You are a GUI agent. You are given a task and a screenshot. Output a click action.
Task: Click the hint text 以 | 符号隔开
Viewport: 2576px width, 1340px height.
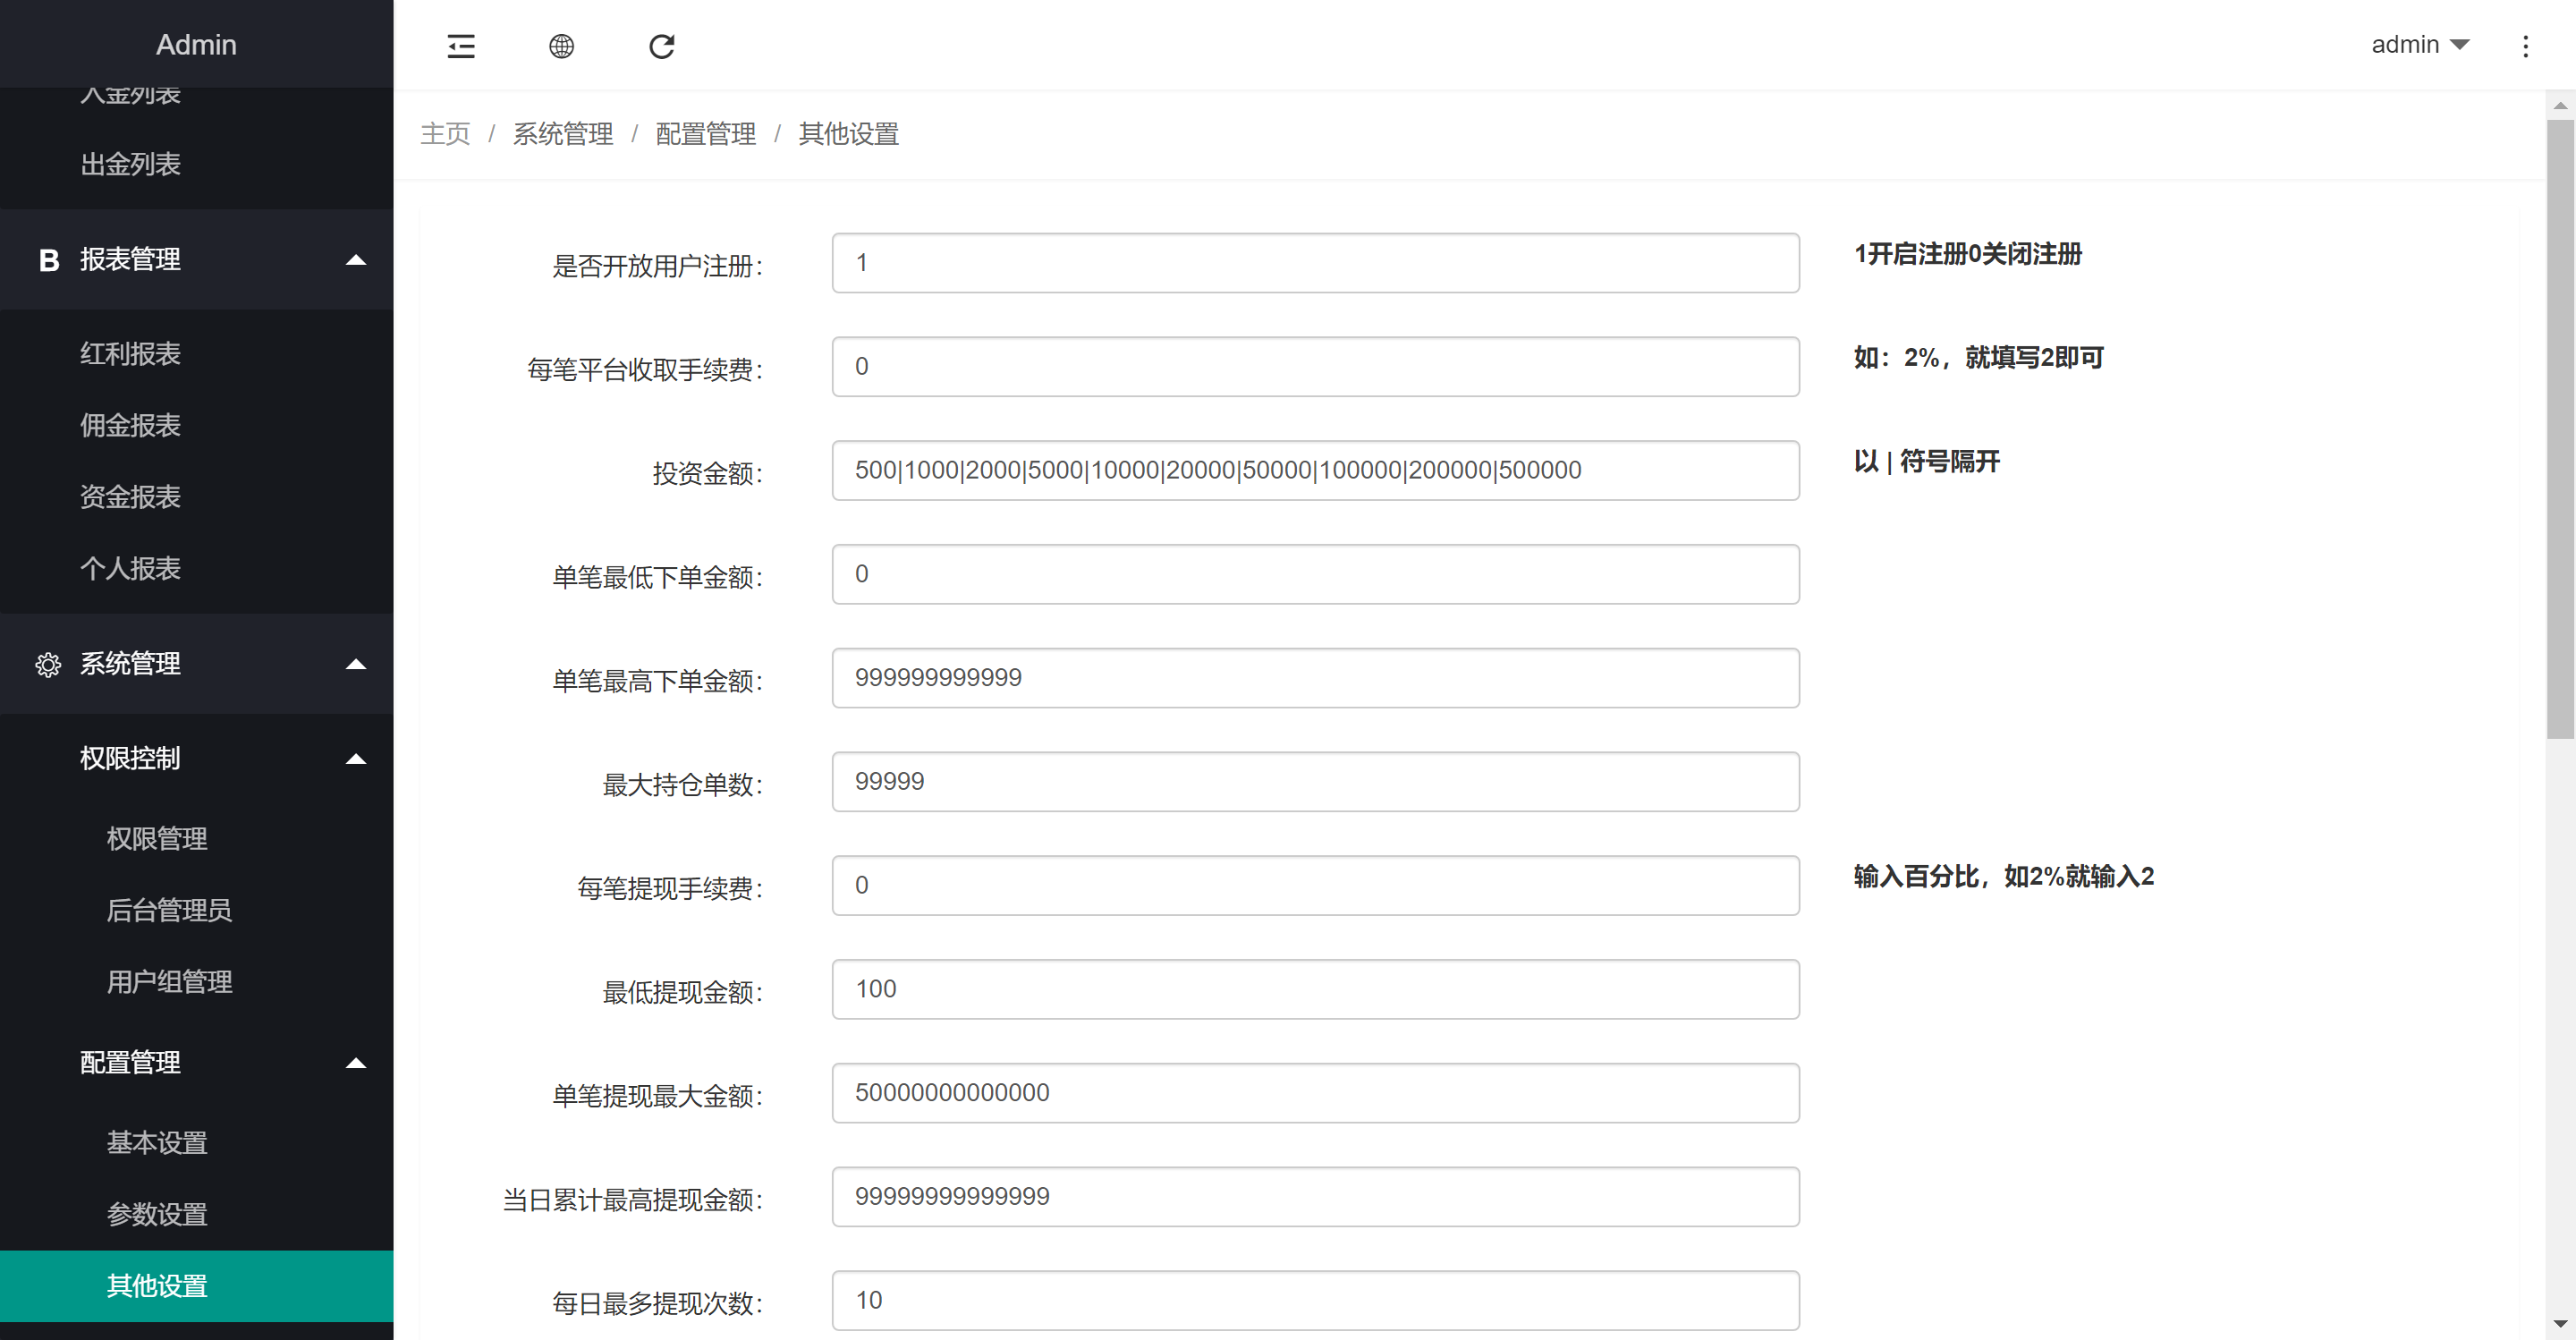click(x=1926, y=461)
